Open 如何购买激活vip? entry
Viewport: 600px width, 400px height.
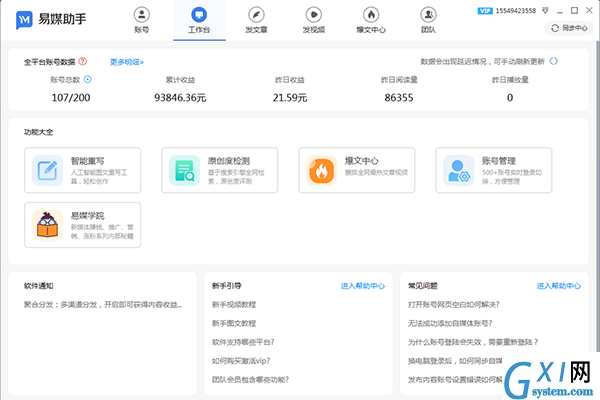pyautogui.click(x=241, y=361)
